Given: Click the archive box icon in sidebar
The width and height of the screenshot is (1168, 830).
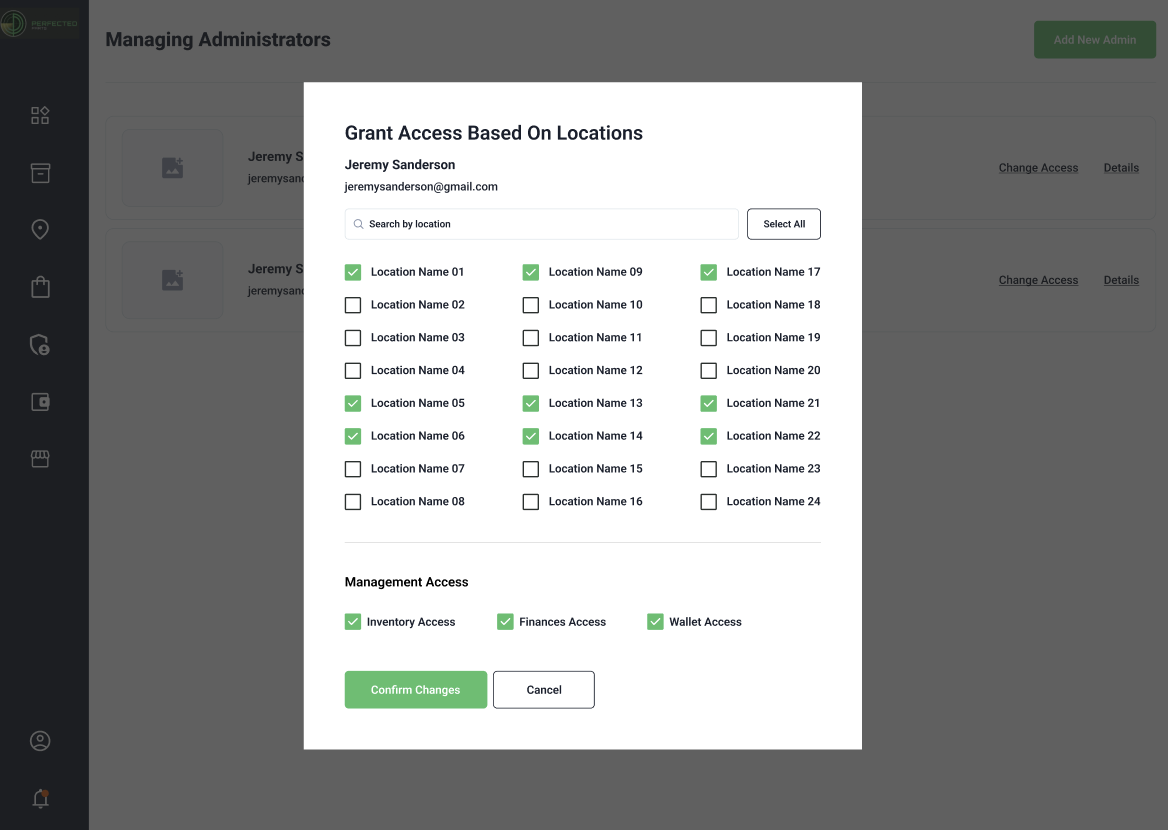Looking at the screenshot, I should tap(40, 173).
